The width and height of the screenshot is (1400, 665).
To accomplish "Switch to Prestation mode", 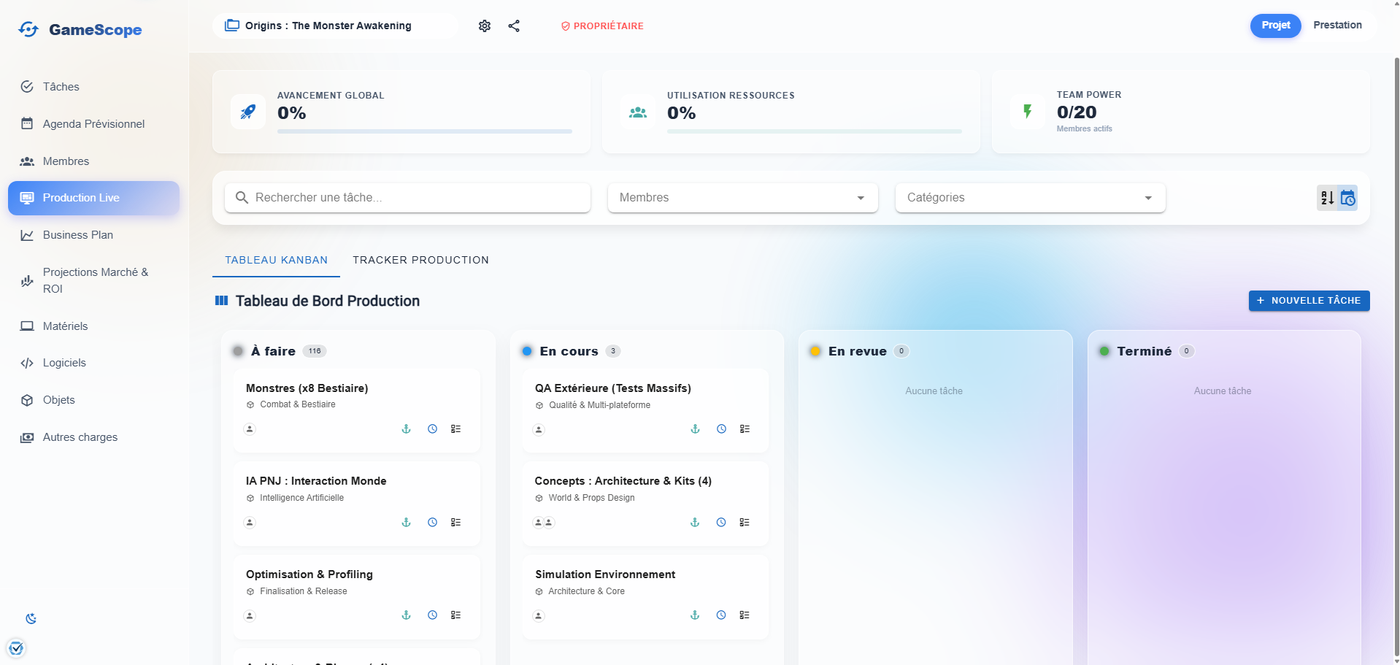I will coord(1337,26).
